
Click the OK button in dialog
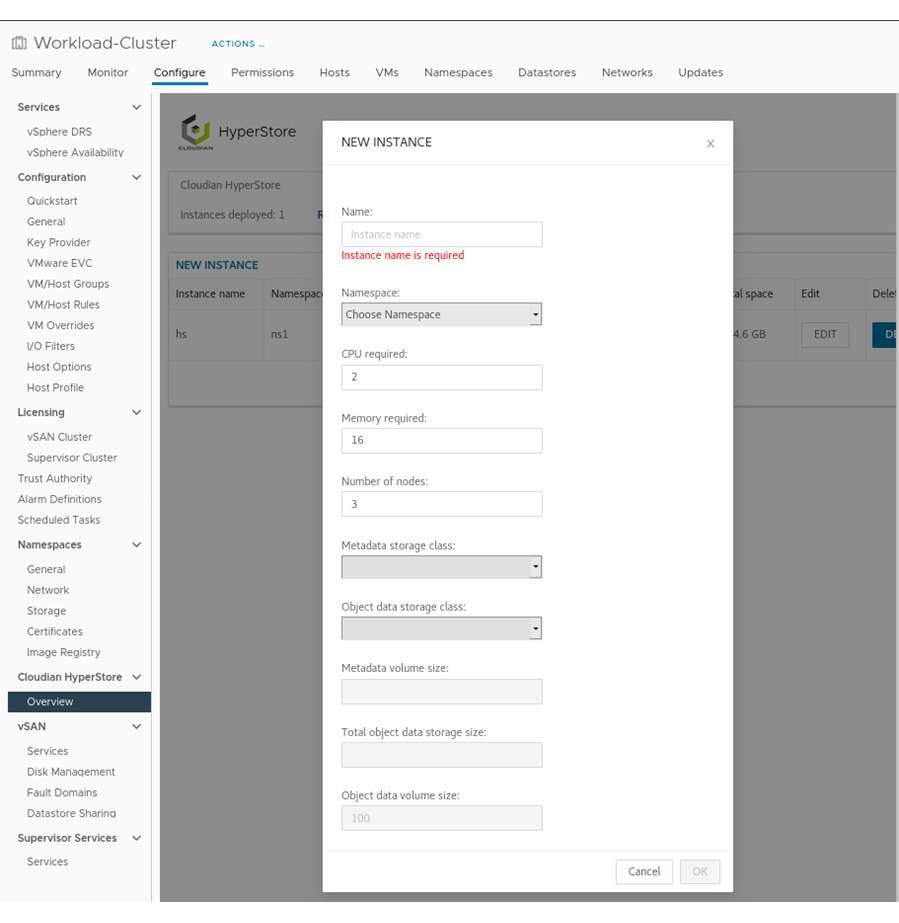point(699,872)
